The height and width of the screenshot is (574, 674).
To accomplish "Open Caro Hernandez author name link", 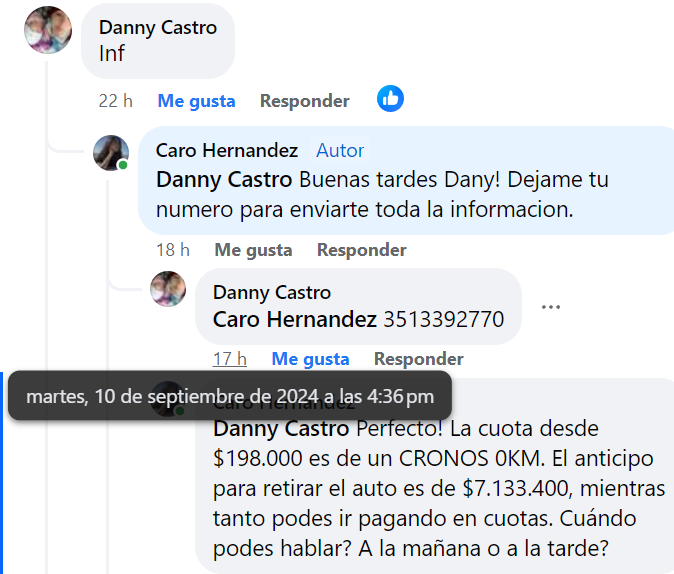I will [x=227, y=151].
